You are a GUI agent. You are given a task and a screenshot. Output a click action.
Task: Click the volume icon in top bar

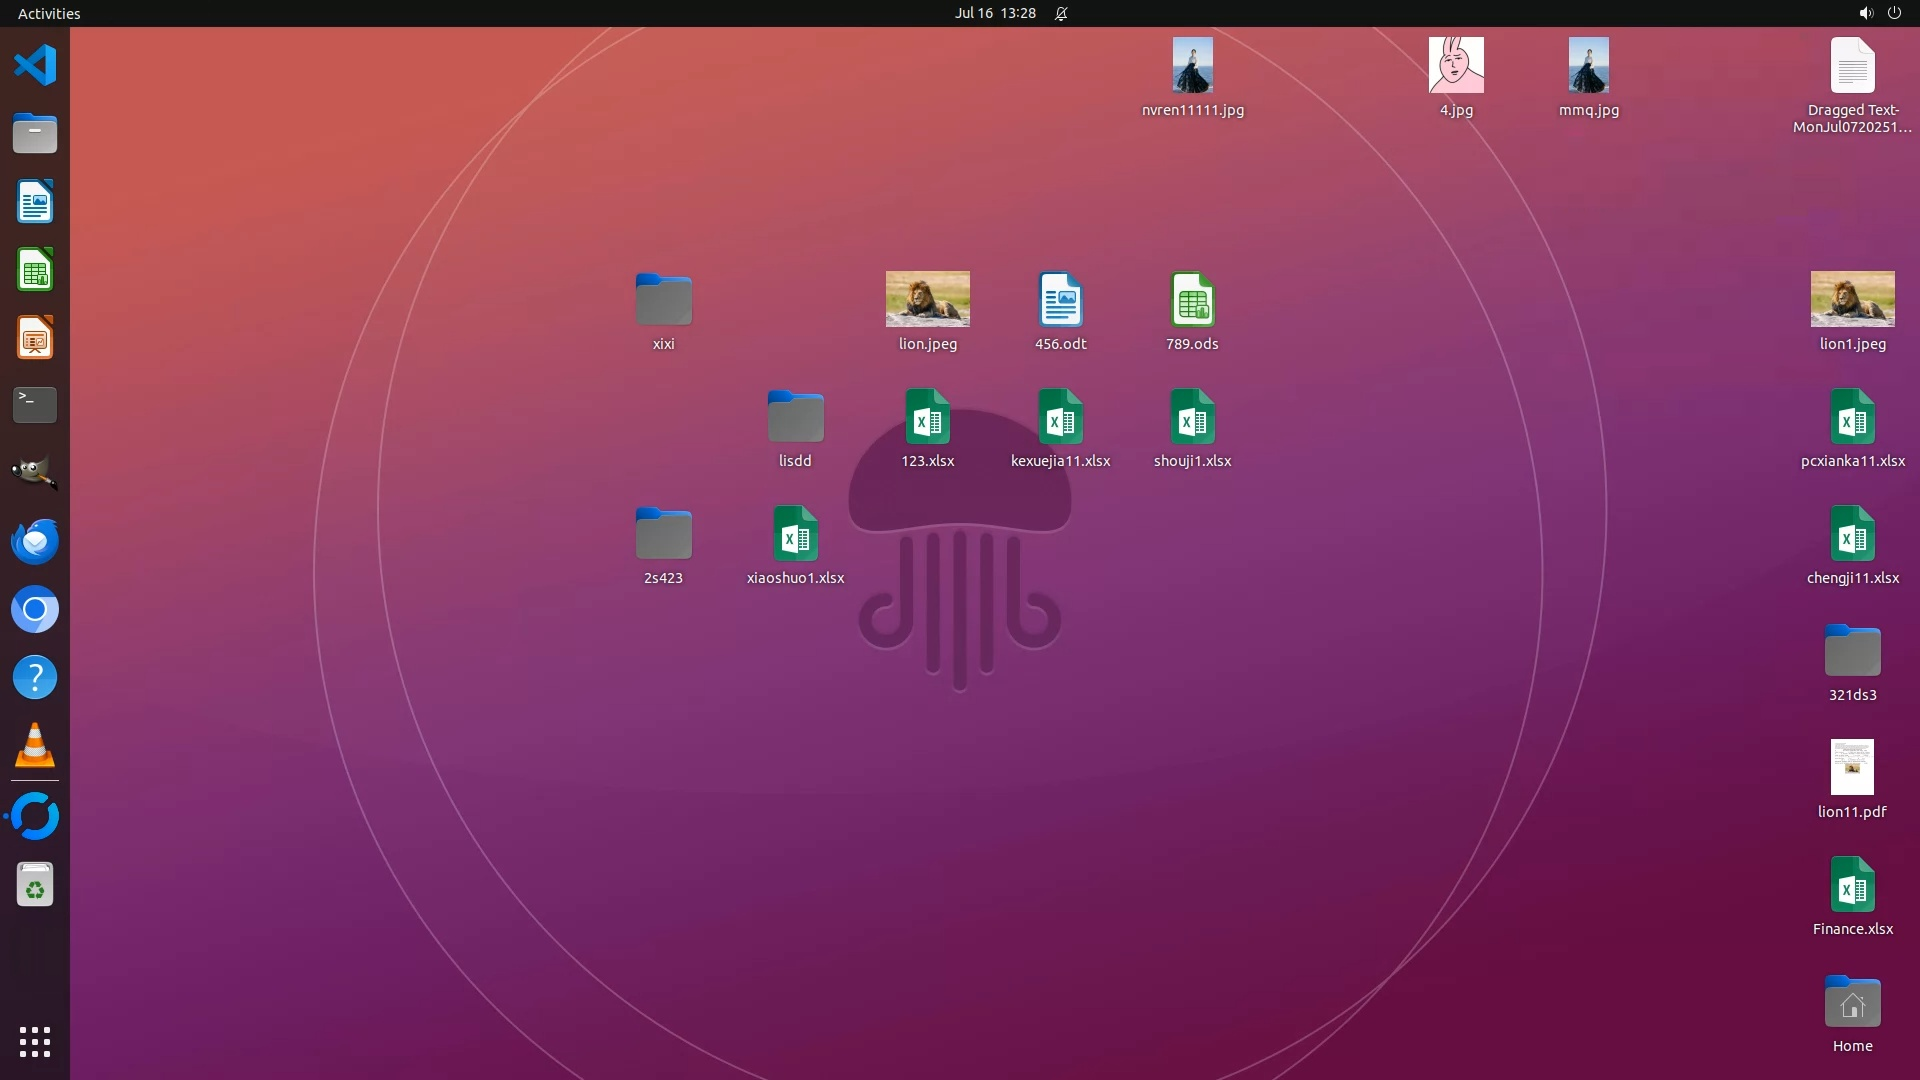(1865, 13)
